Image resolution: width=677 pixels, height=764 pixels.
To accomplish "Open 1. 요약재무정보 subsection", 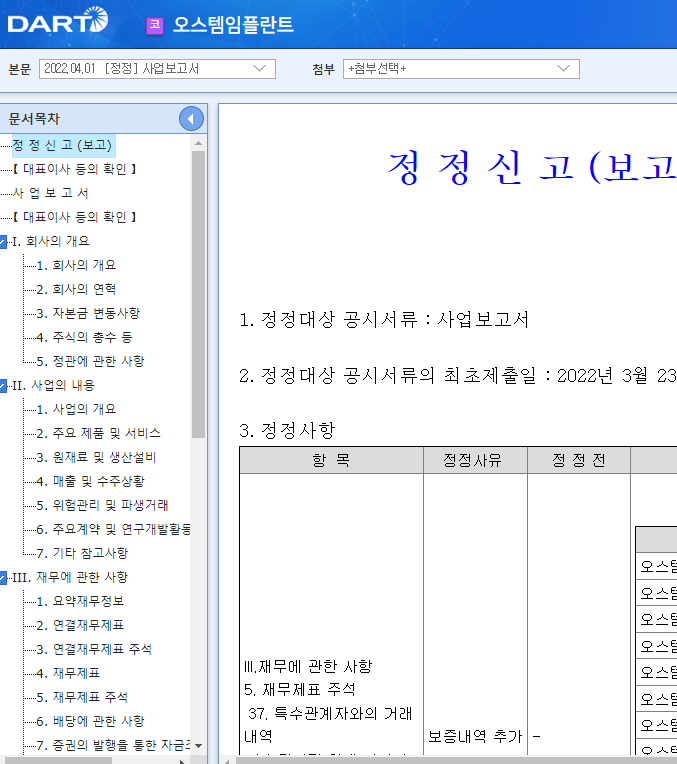I will (80, 601).
